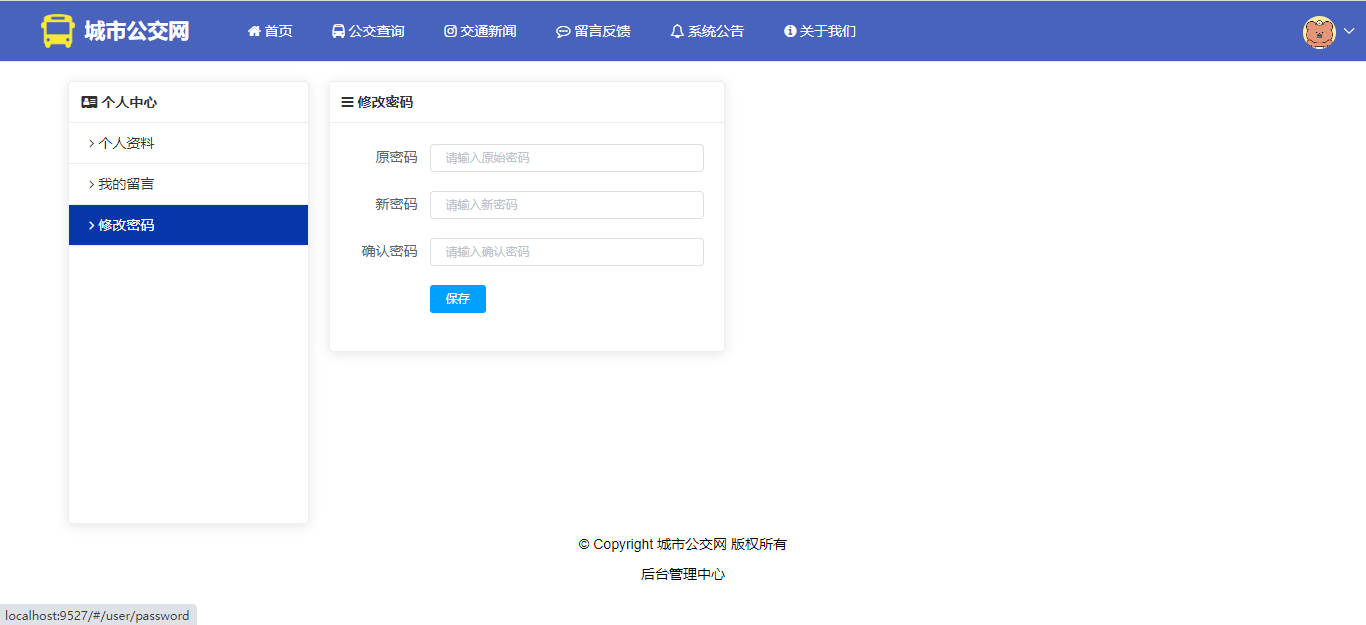This screenshot has height=625, width=1366.
Task: Click the icon beside 交通新闻
Action: [450, 31]
